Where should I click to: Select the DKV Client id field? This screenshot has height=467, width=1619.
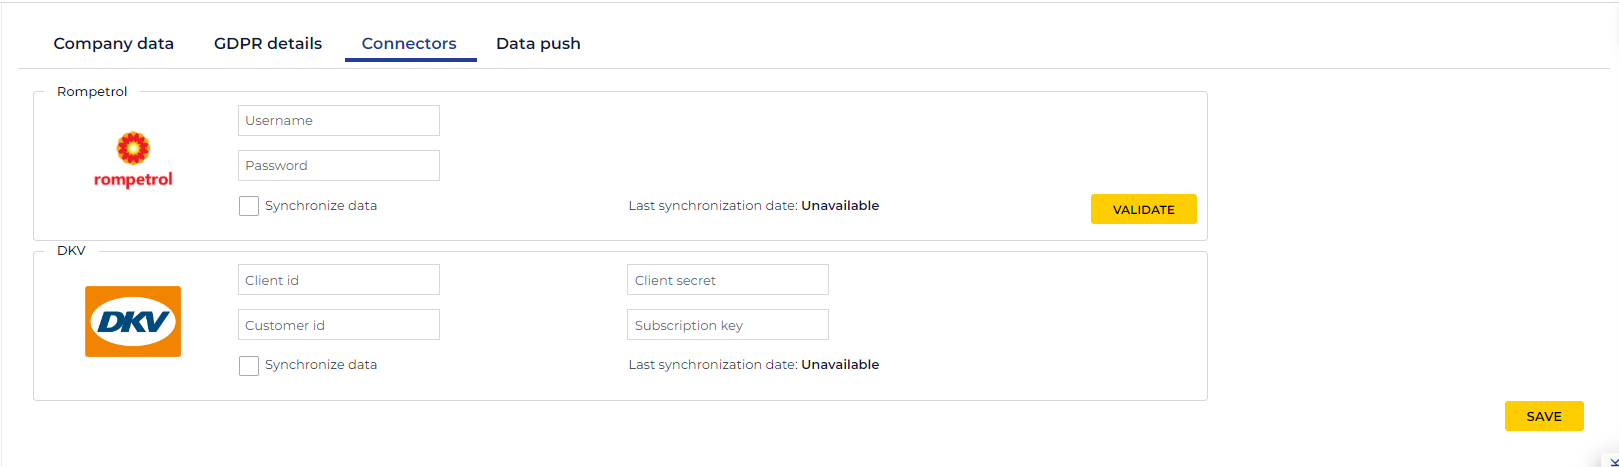click(x=339, y=280)
